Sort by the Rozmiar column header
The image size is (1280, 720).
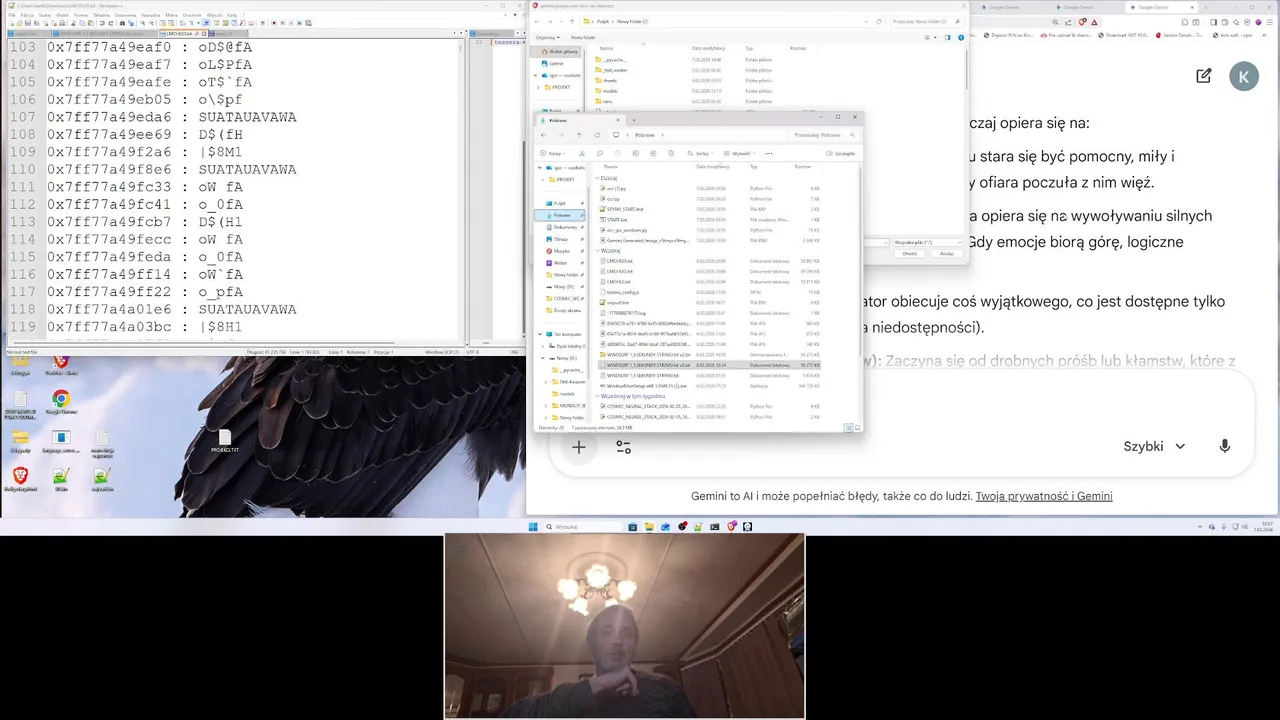point(802,166)
